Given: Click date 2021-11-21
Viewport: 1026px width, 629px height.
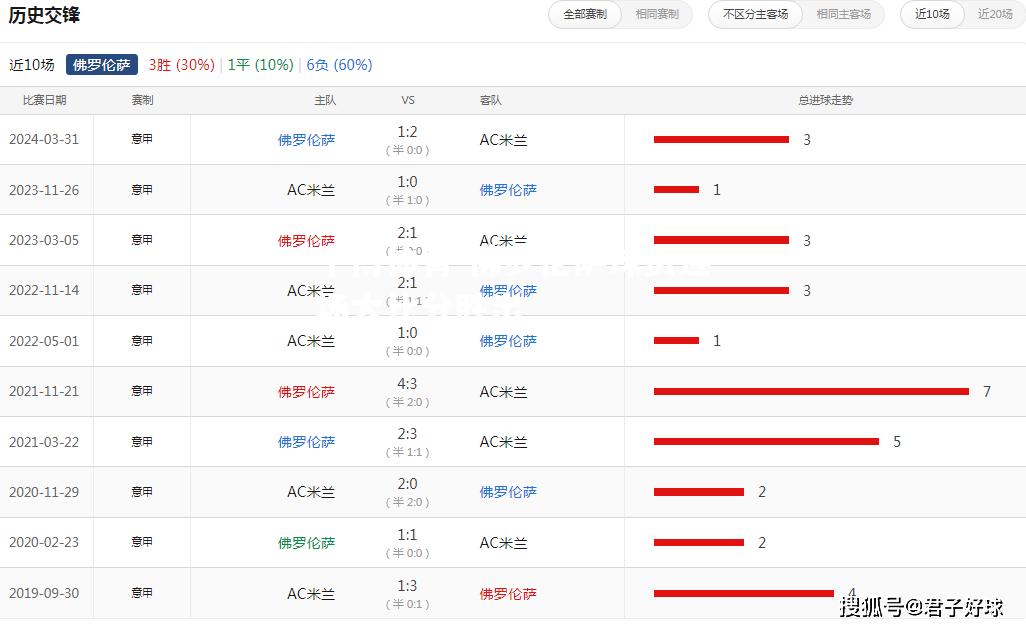Looking at the screenshot, I should [44, 391].
